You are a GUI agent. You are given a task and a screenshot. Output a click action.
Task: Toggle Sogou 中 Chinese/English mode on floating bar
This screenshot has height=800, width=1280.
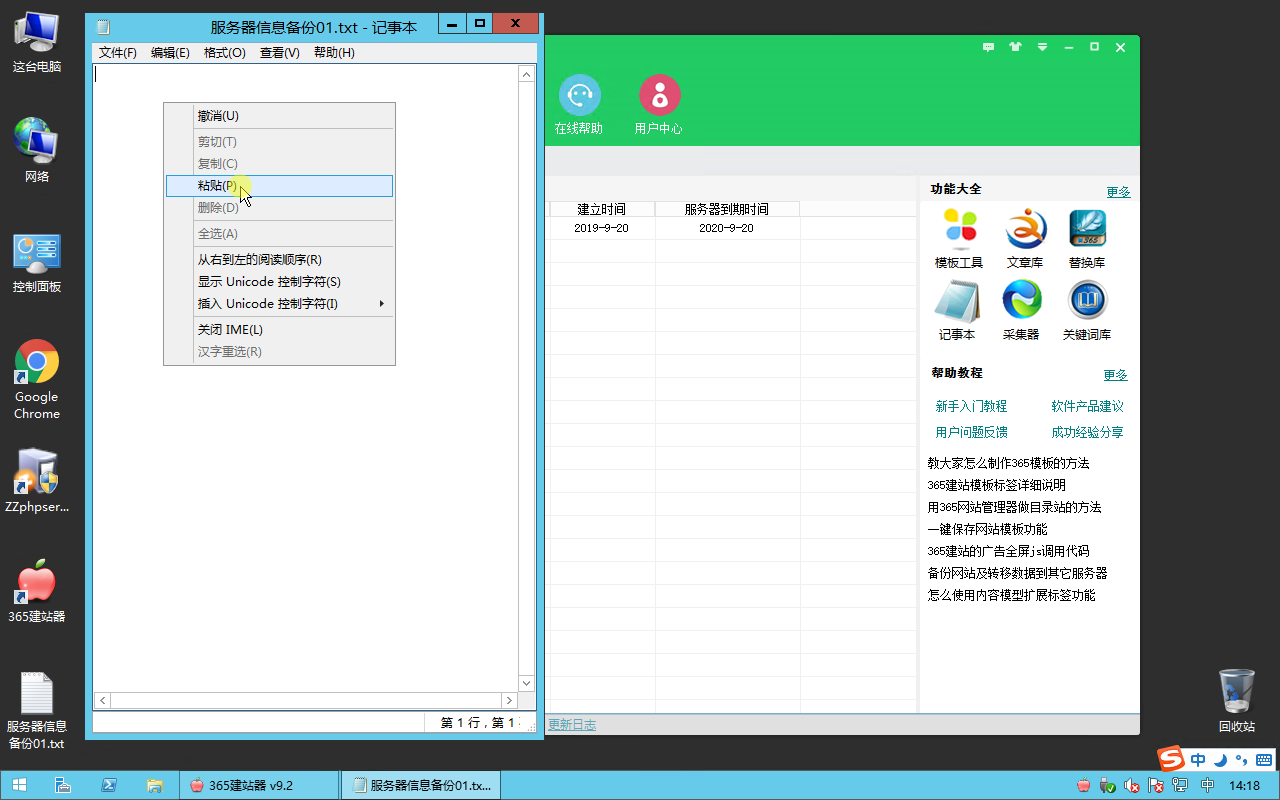[1198, 760]
